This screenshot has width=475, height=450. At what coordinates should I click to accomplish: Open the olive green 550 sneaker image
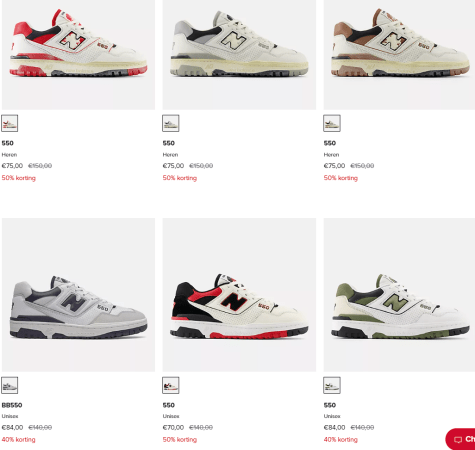(399, 295)
